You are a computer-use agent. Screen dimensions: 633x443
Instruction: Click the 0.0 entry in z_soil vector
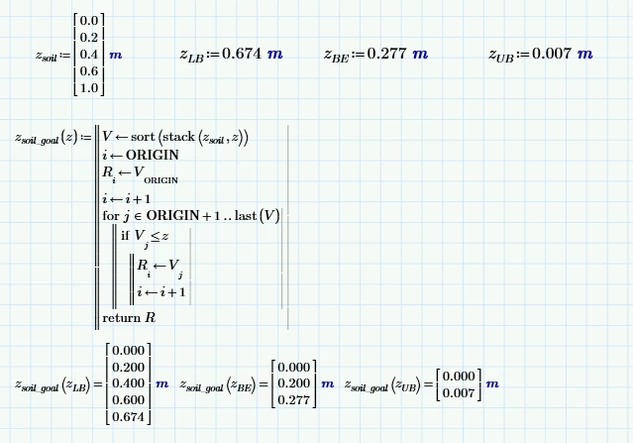click(89, 20)
